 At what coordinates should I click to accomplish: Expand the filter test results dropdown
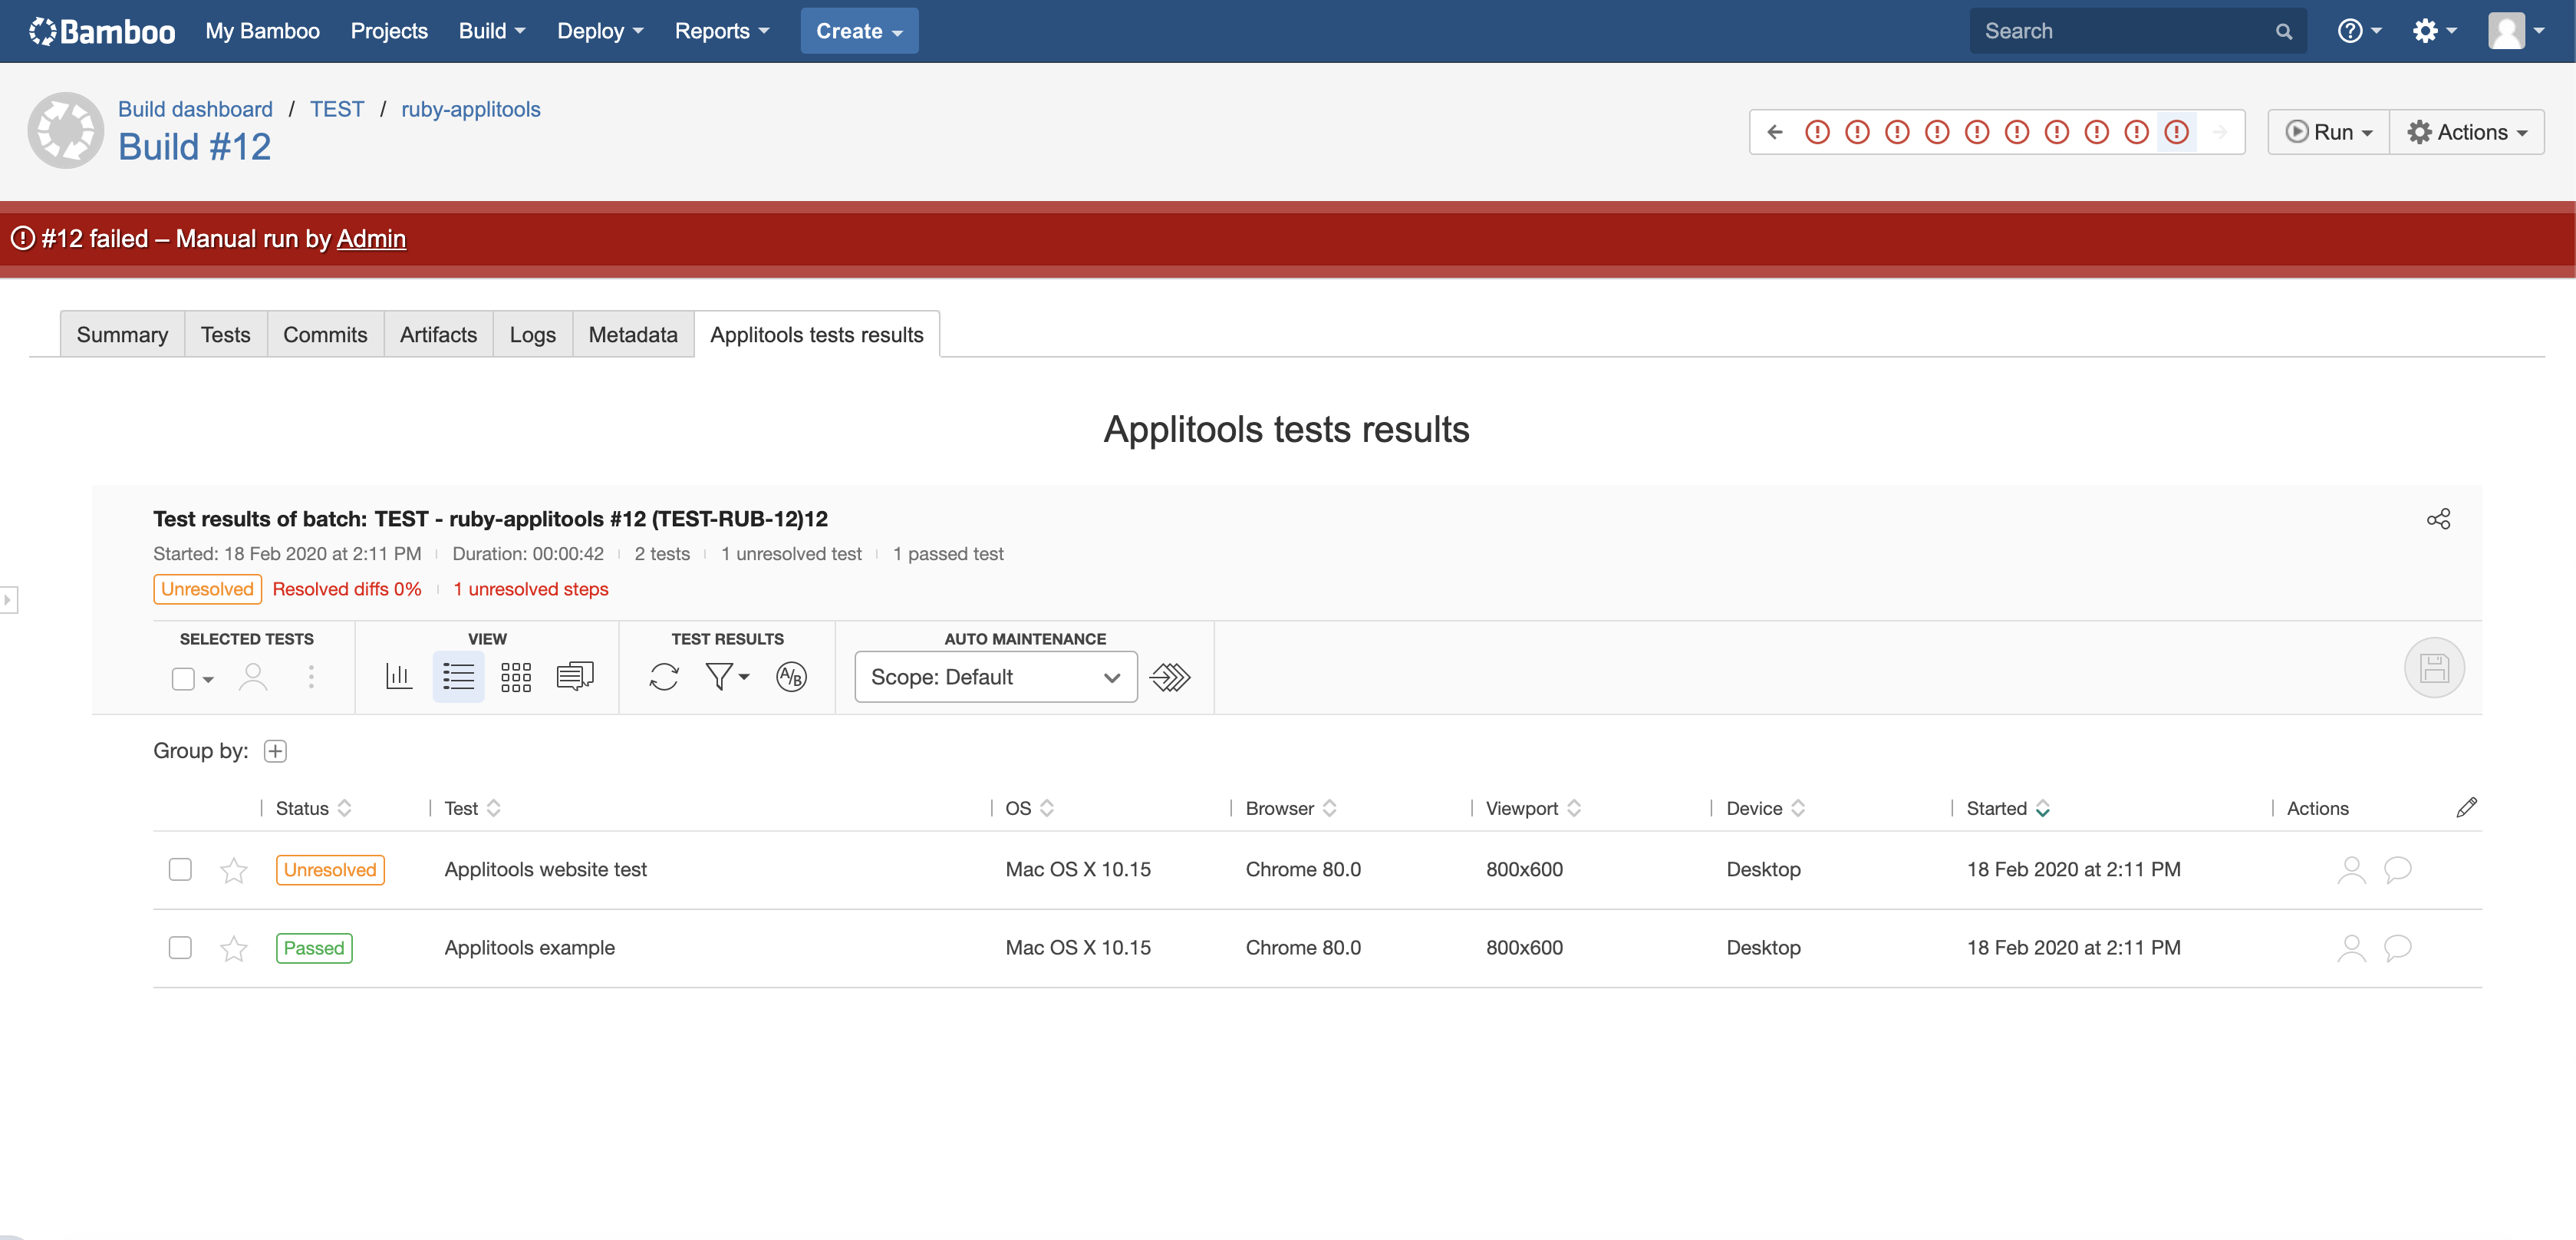point(727,677)
